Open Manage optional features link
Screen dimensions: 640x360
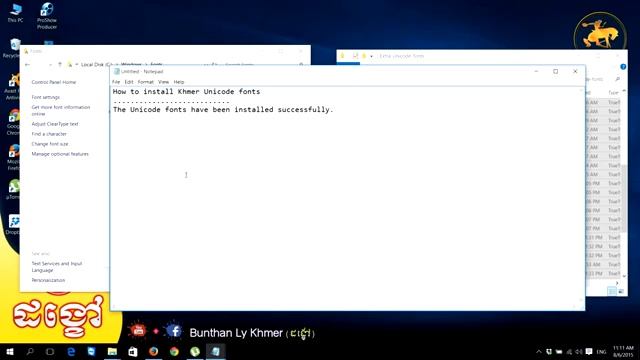coord(60,154)
